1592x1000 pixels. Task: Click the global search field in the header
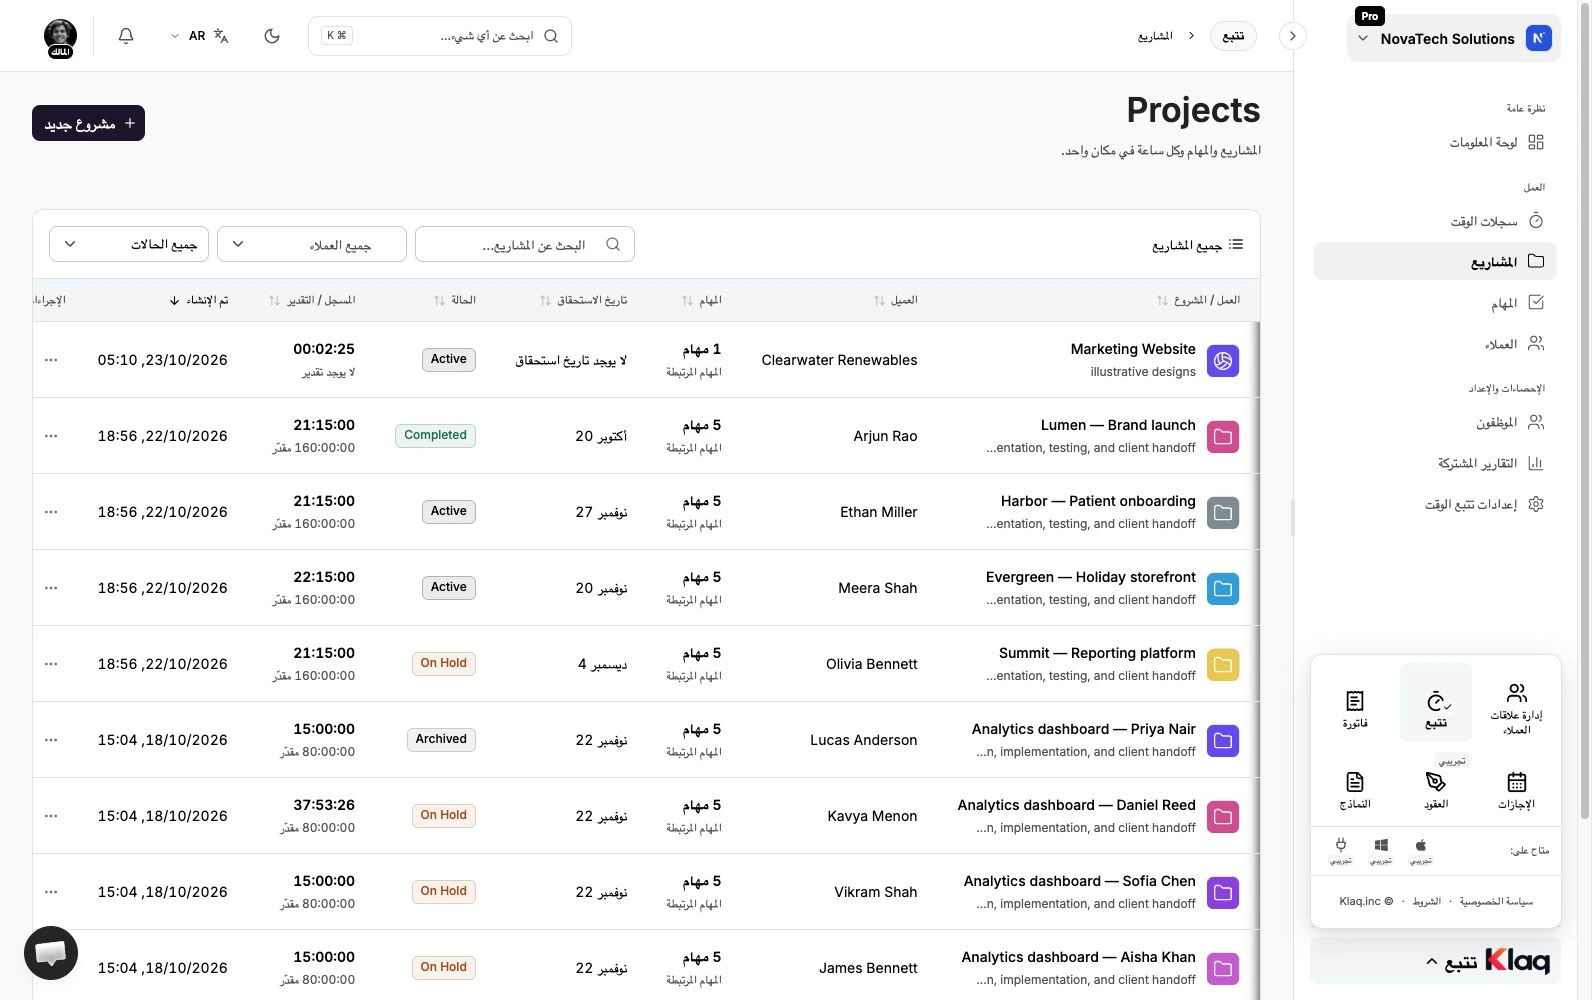click(x=440, y=36)
